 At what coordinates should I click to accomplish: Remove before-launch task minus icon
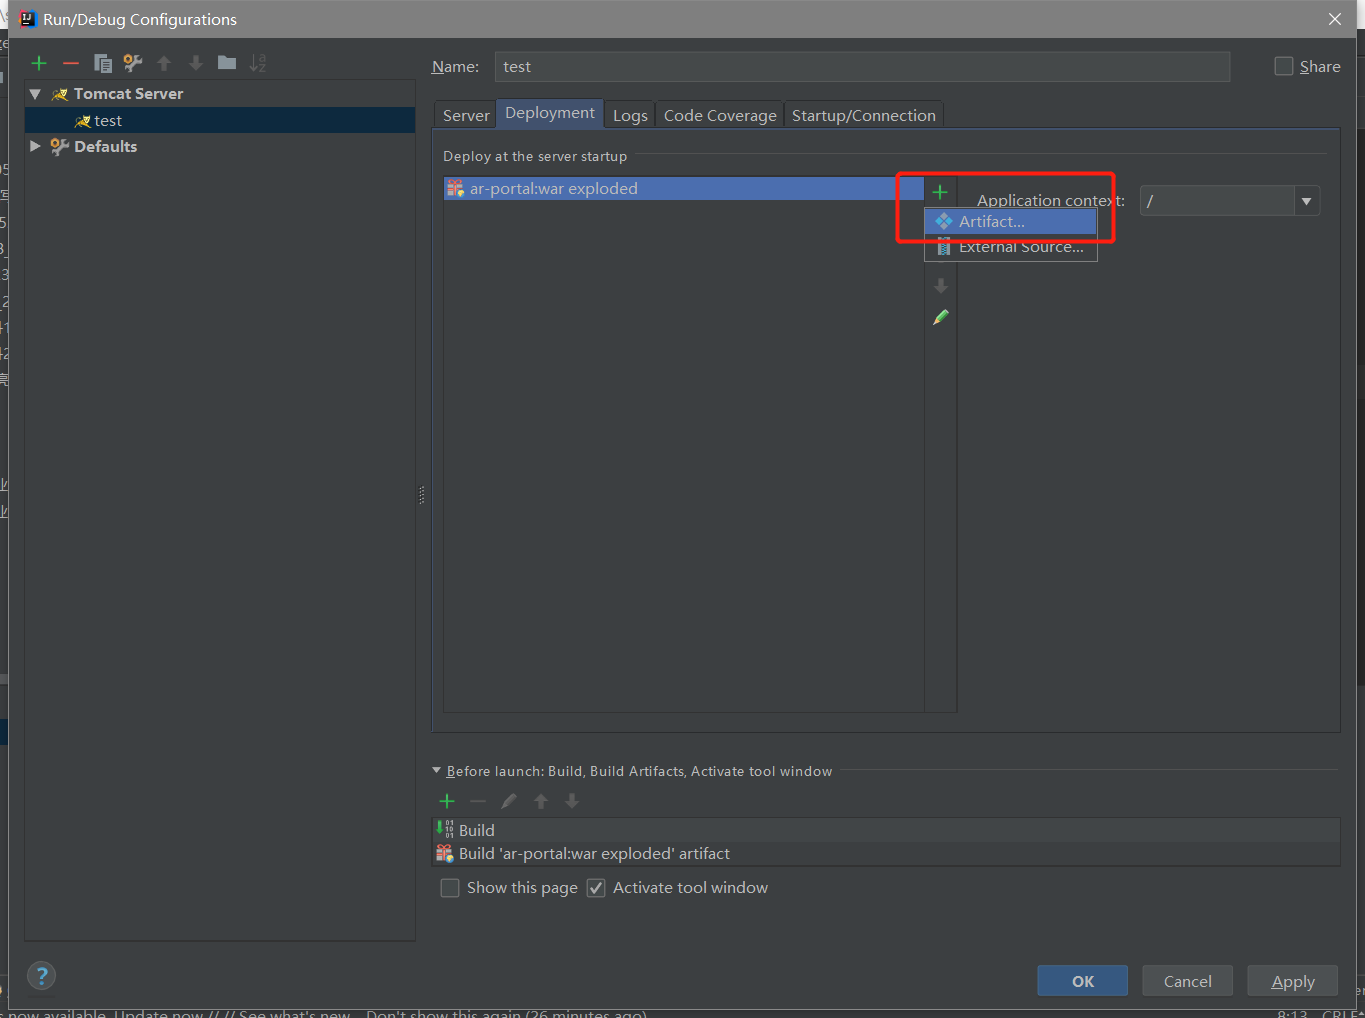(x=478, y=801)
